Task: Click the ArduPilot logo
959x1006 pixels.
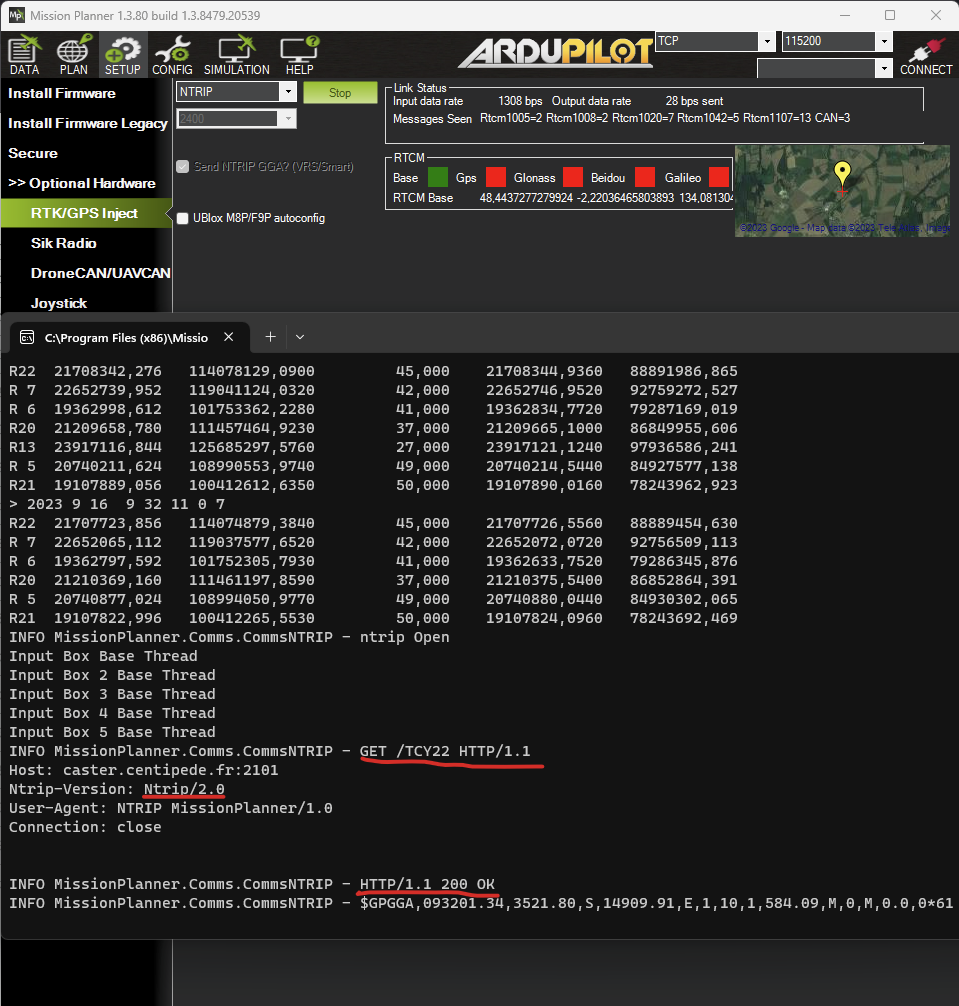Action: click(556, 53)
